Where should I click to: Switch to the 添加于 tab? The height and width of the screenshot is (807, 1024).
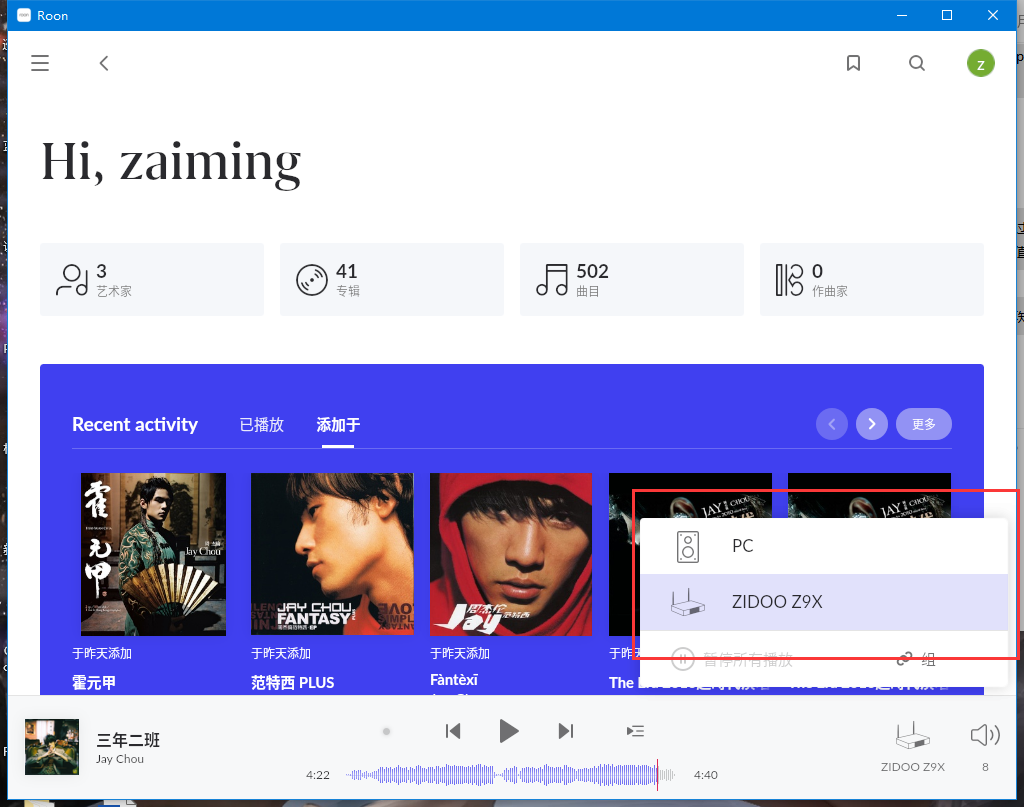tap(338, 425)
